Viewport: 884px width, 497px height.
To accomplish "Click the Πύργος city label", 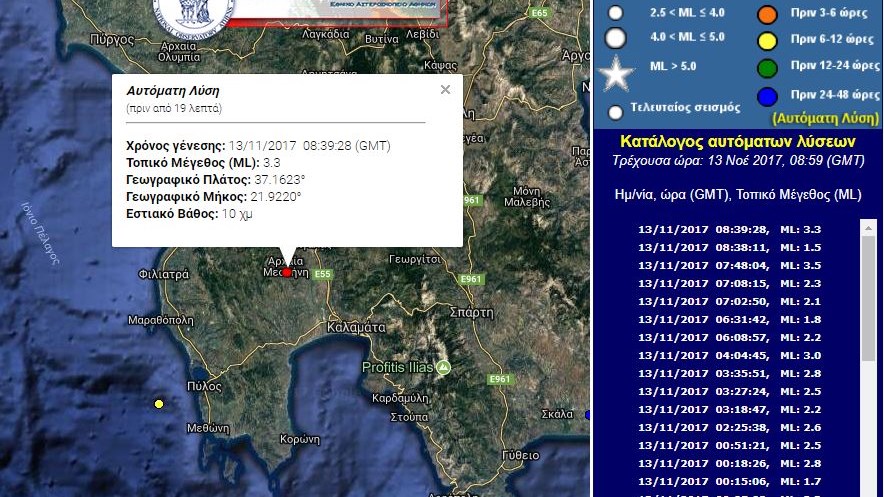I will click(x=112, y=40).
